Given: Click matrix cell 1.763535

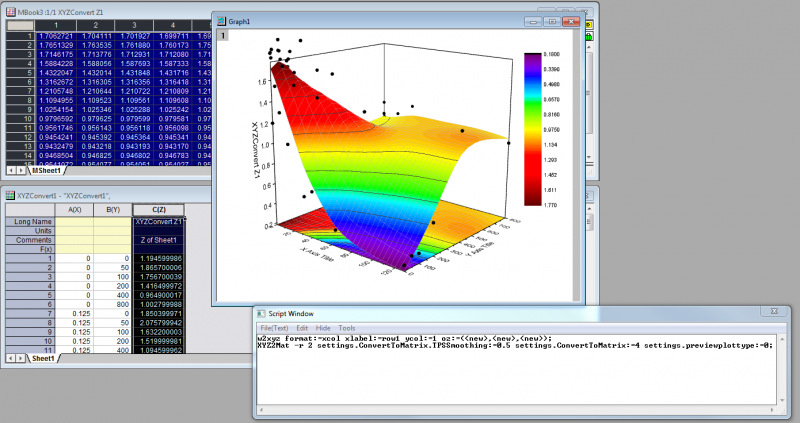Looking at the screenshot, I should [x=95, y=45].
